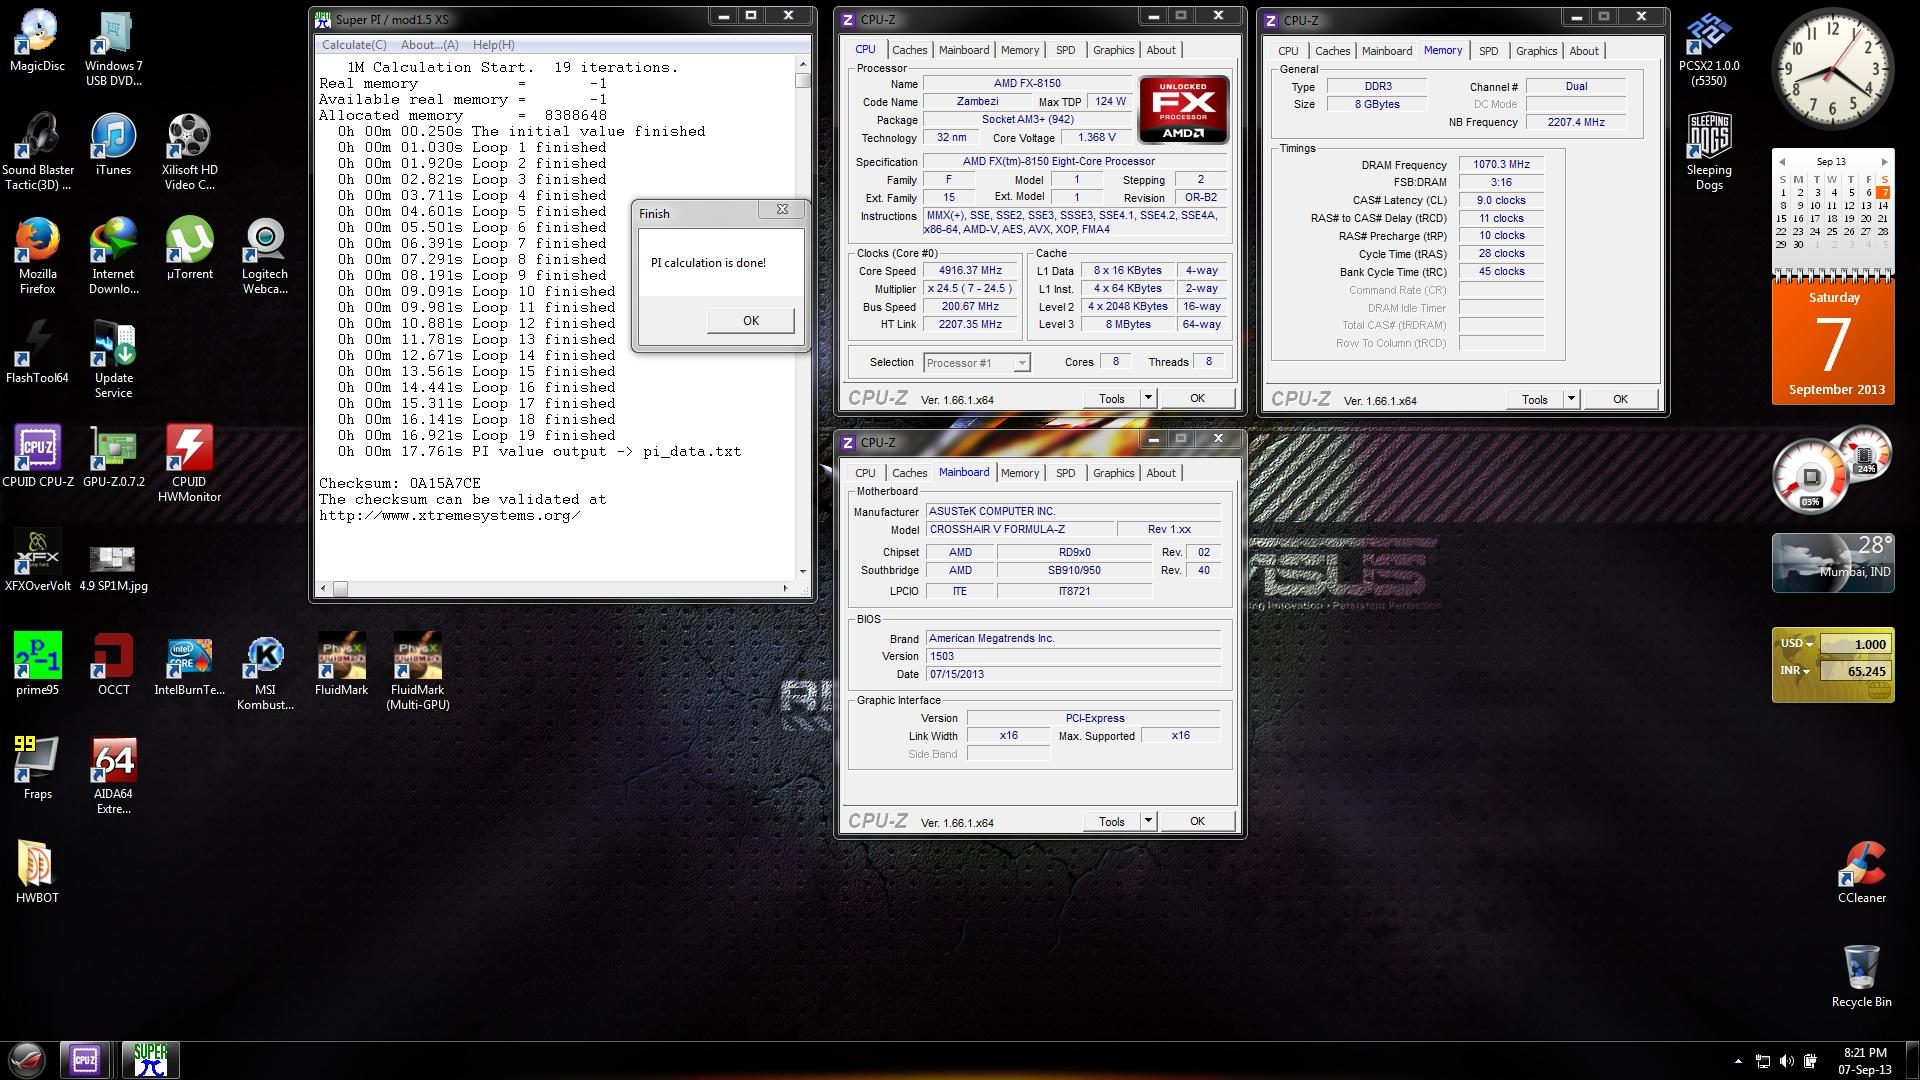Launch prime95 desktop icon
This screenshot has height=1080, width=1920.
[37, 664]
